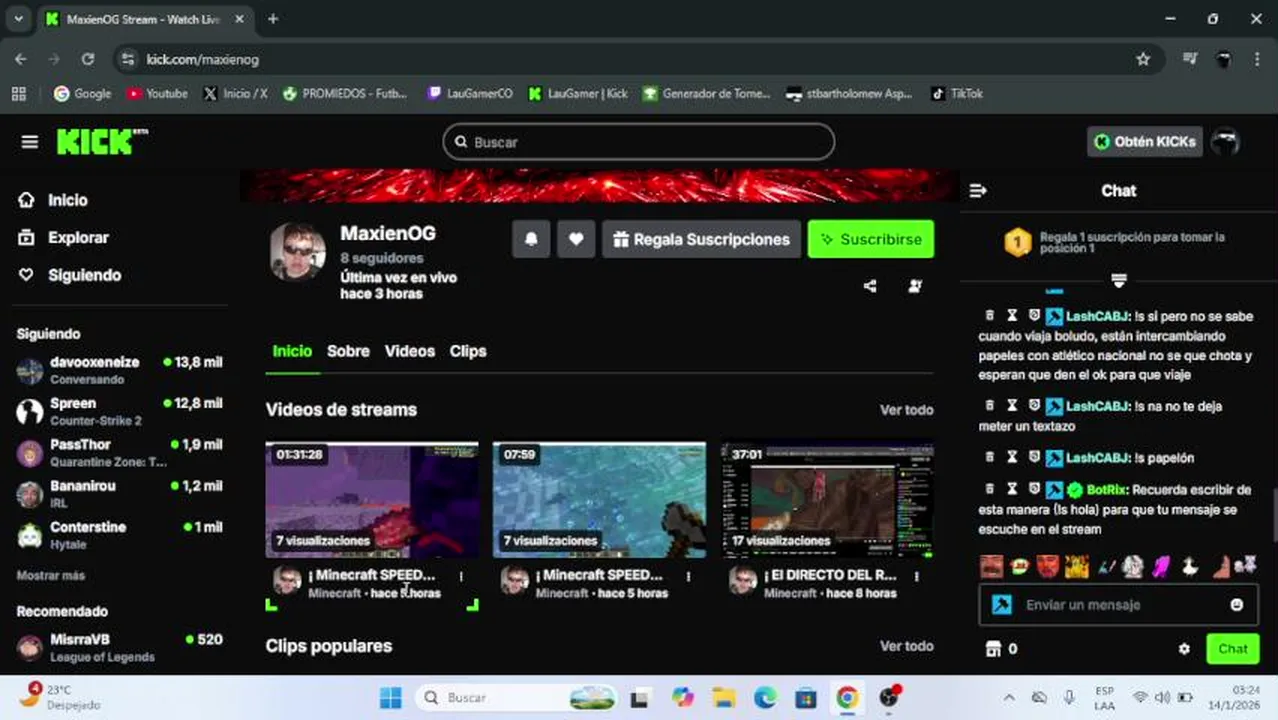Click the share icon under Suscribirse
This screenshot has height=720, width=1278.
point(870,286)
